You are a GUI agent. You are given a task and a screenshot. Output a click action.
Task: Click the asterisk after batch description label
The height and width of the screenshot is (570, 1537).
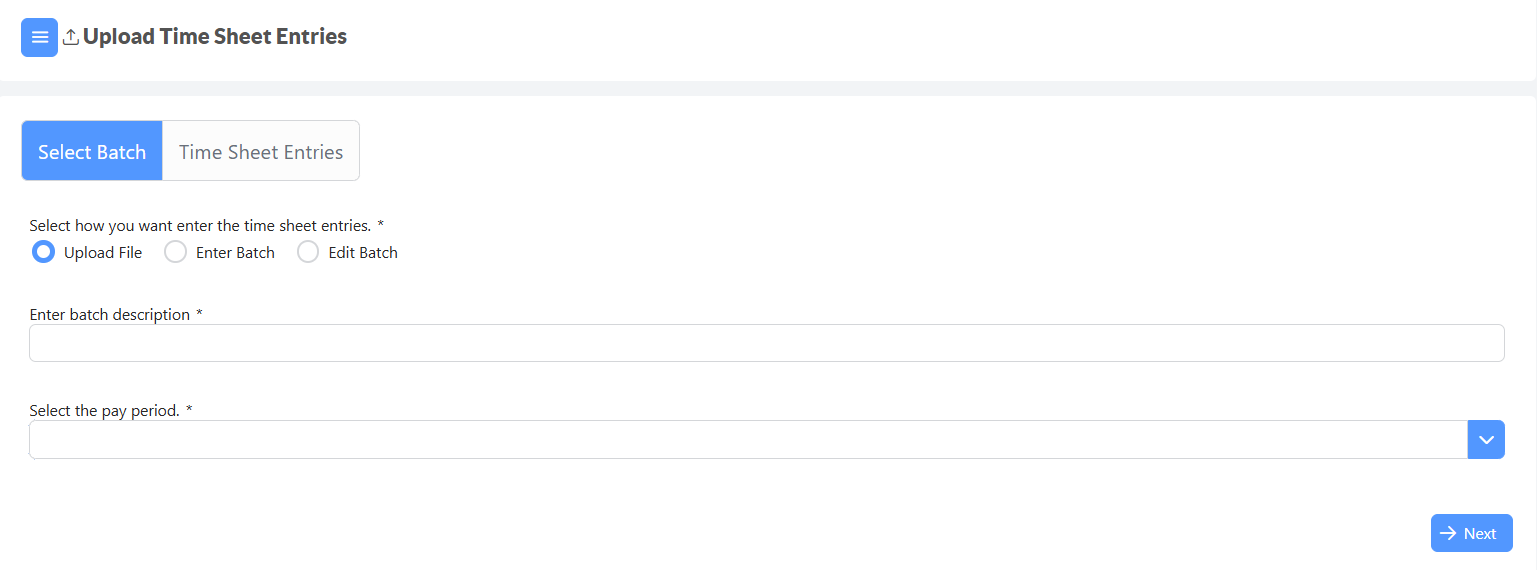pos(199,313)
